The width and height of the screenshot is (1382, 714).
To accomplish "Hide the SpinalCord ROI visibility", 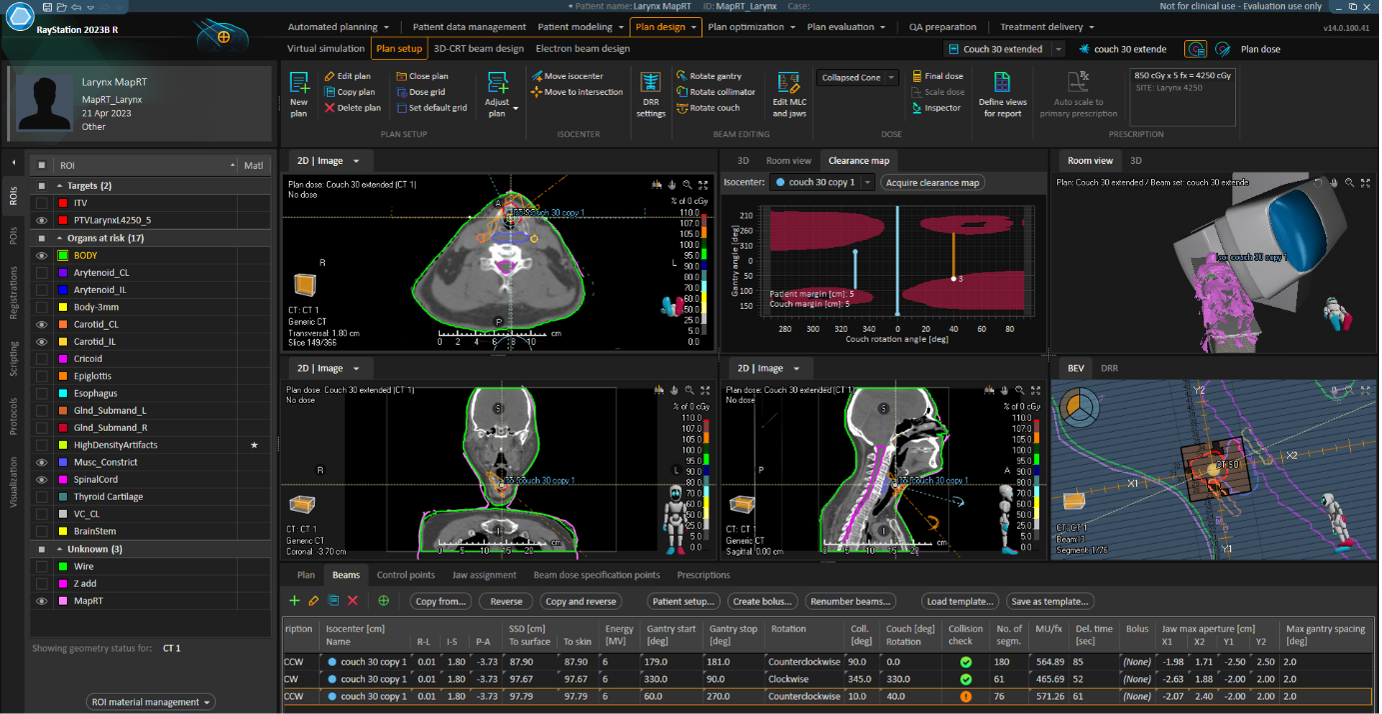I will pos(42,480).
